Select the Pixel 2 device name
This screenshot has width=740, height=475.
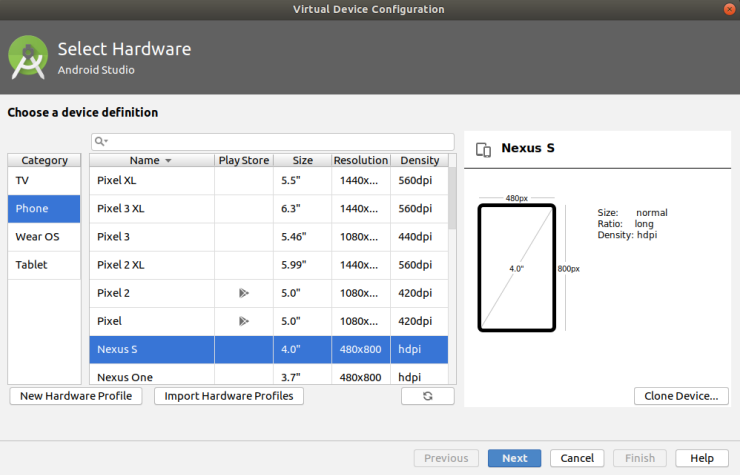coord(113,293)
